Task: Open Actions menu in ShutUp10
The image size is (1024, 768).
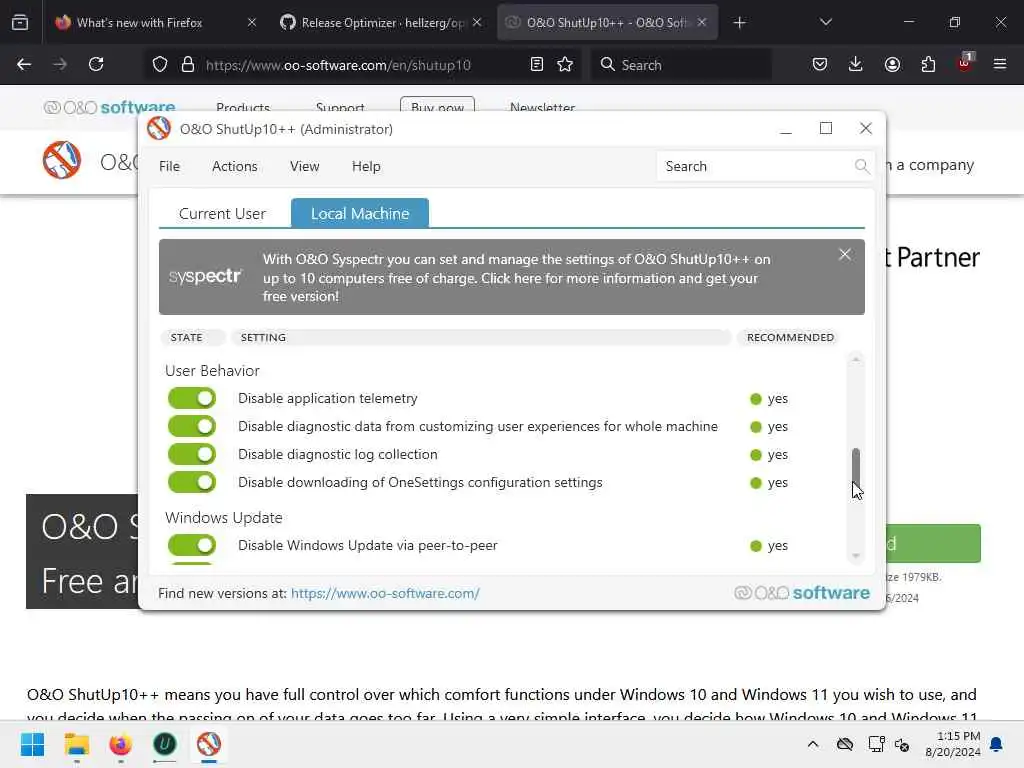Action: [234, 167]
